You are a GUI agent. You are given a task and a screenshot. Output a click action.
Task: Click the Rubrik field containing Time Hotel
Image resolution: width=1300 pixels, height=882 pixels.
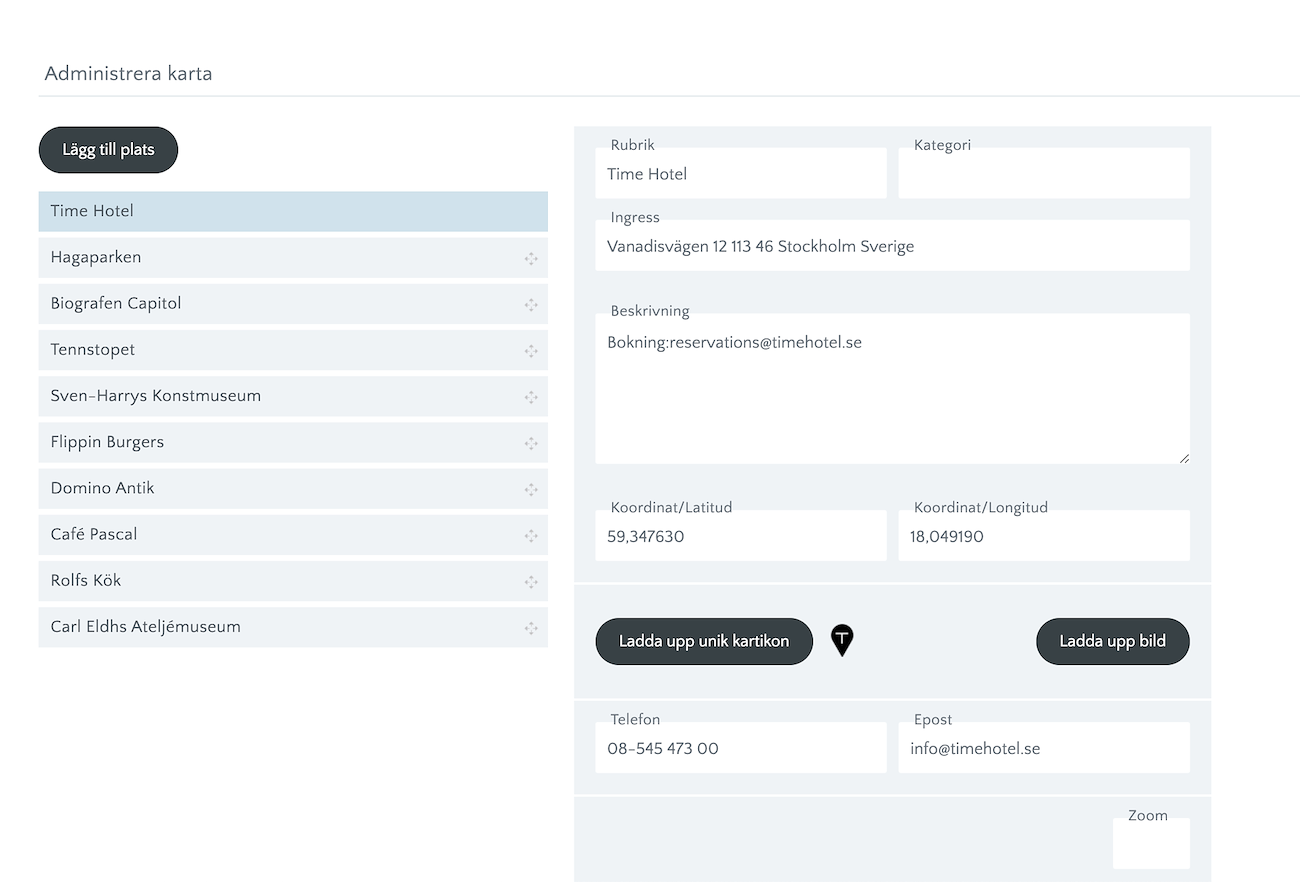740,175
